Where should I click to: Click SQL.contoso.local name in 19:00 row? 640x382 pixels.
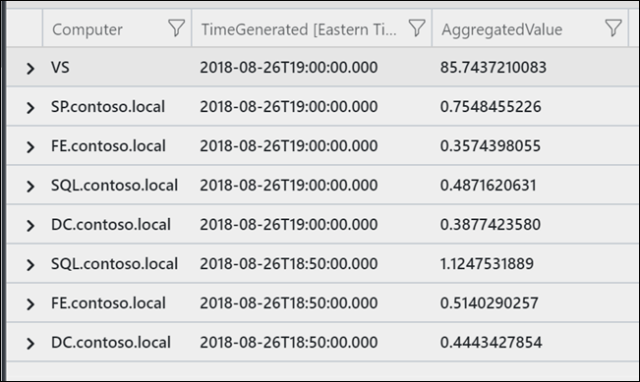114,185
